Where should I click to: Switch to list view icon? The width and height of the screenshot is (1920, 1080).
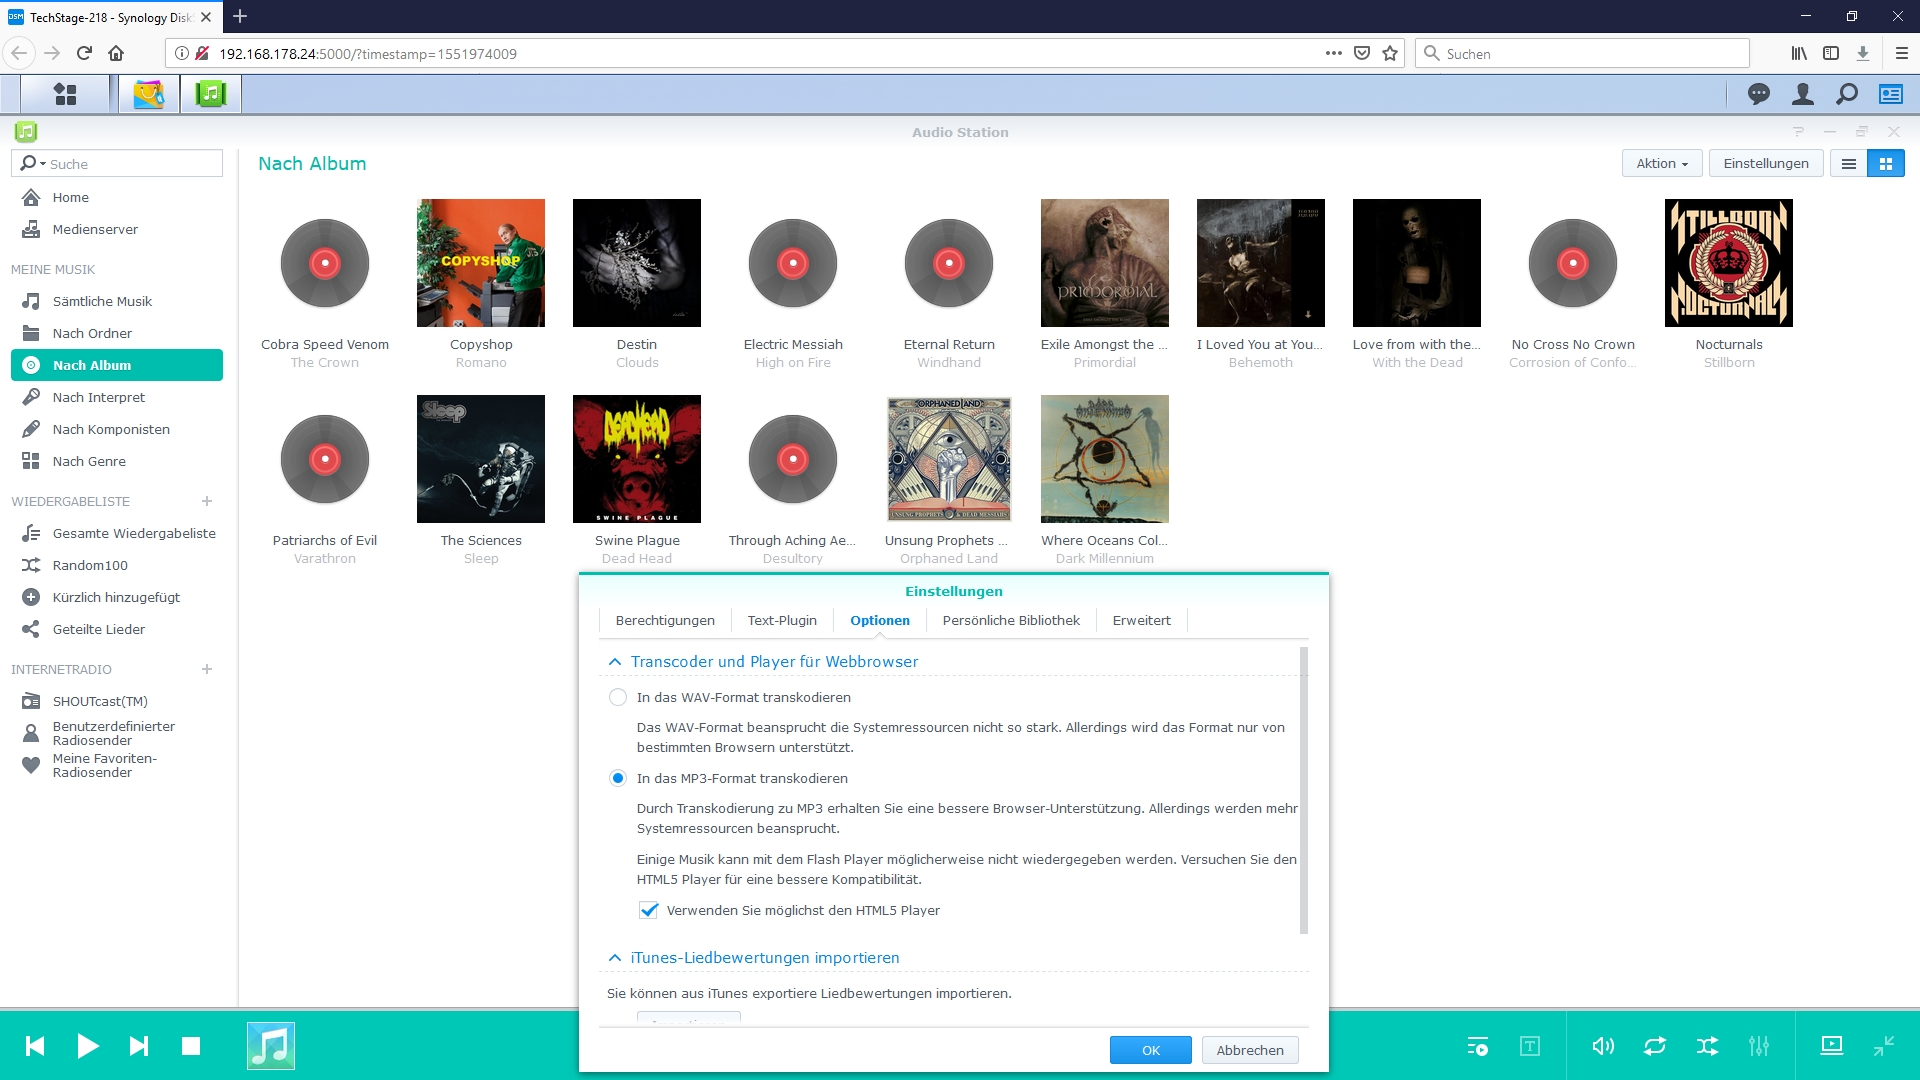pos(1849,164)
